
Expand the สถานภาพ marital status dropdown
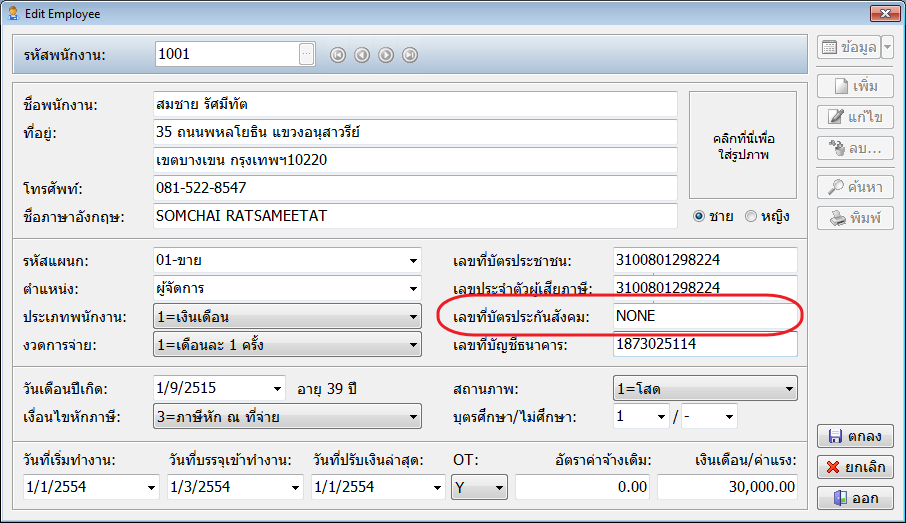pos(789,388)
